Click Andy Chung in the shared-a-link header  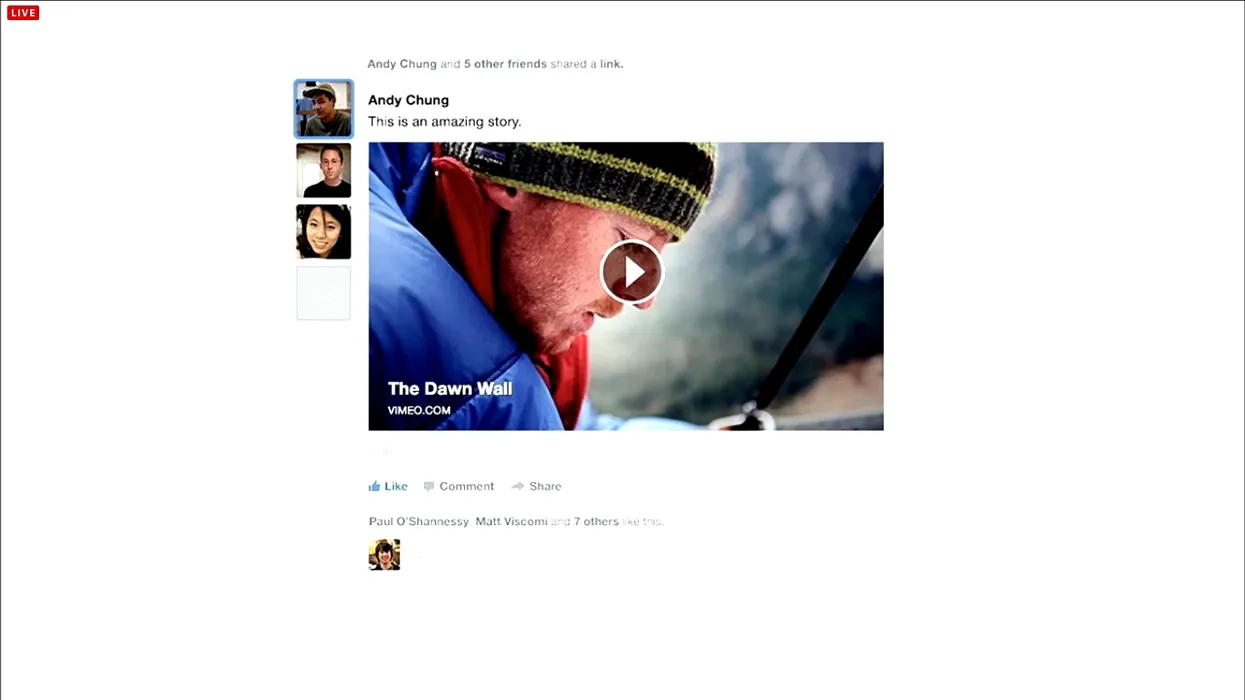pos(402,64)
